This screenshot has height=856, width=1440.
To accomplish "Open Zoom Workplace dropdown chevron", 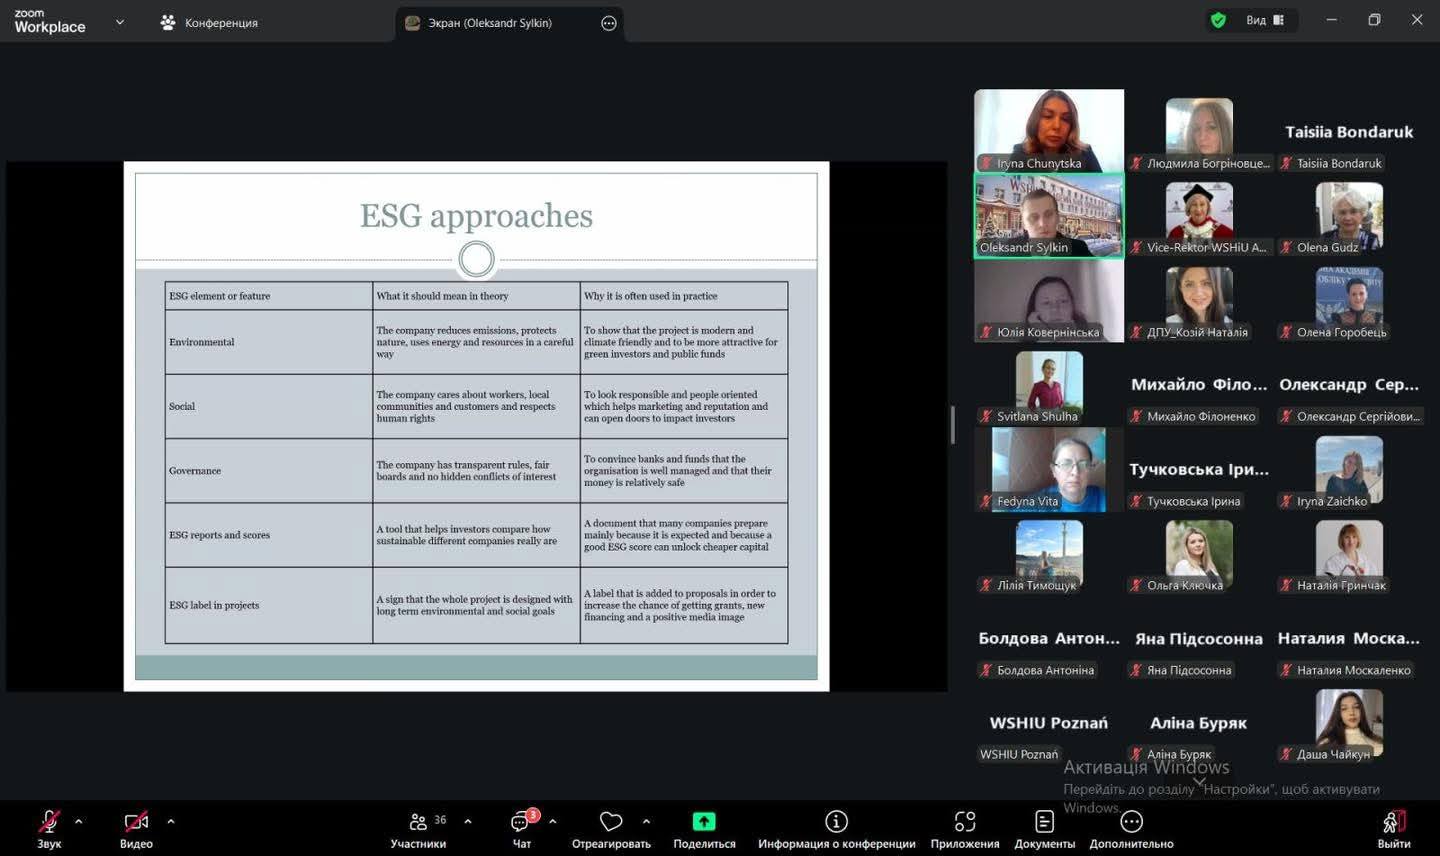I will pos(120,22).
